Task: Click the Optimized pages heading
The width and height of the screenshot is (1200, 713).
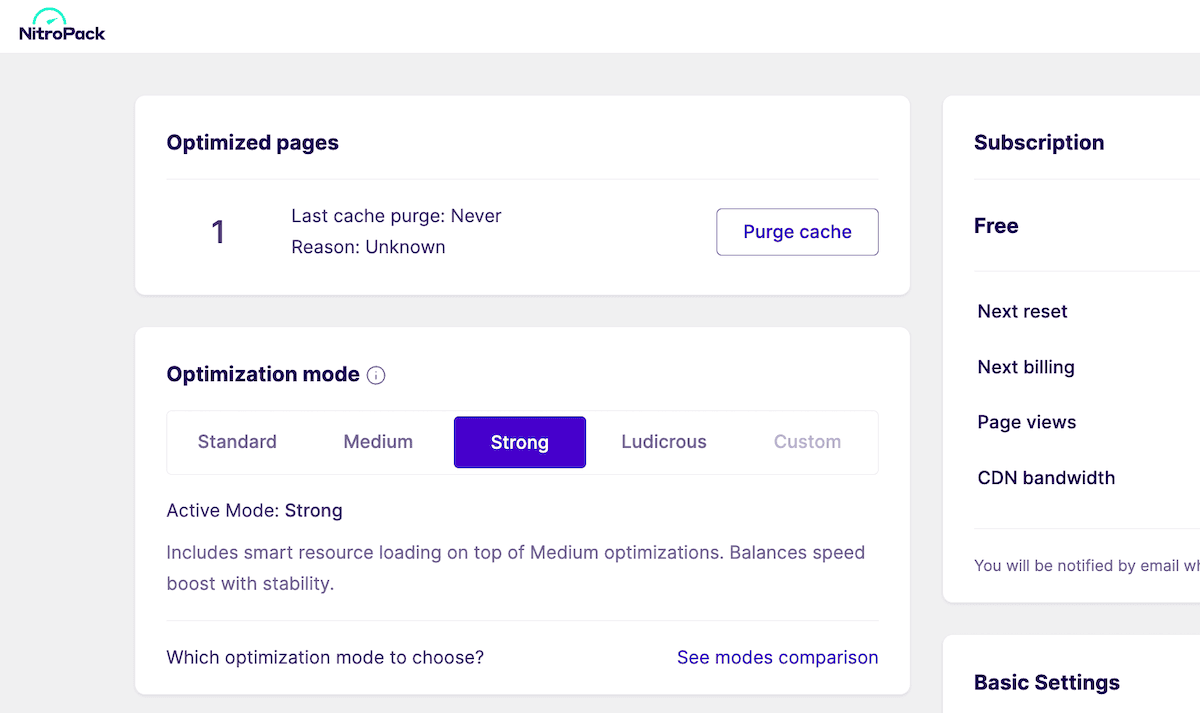Action: (x=252, y=143)
